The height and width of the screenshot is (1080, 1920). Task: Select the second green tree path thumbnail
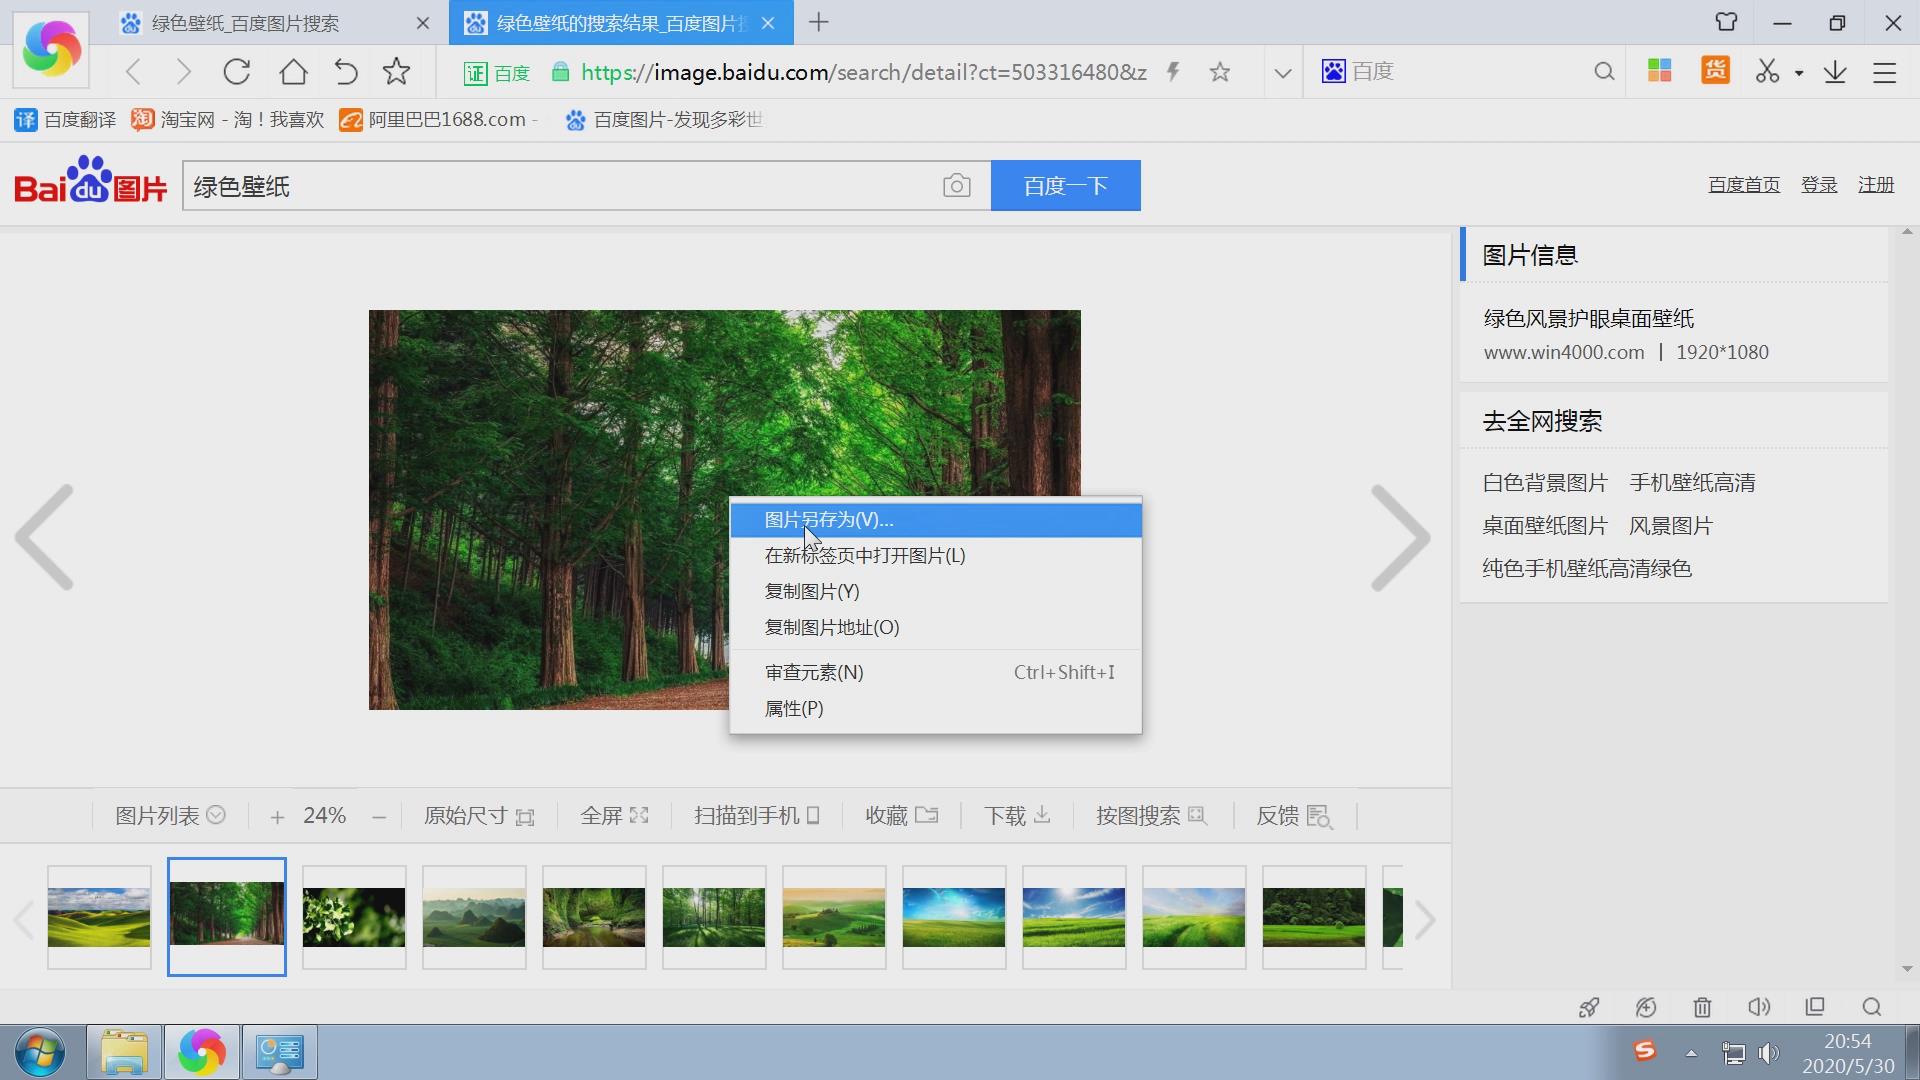point(226,916)
